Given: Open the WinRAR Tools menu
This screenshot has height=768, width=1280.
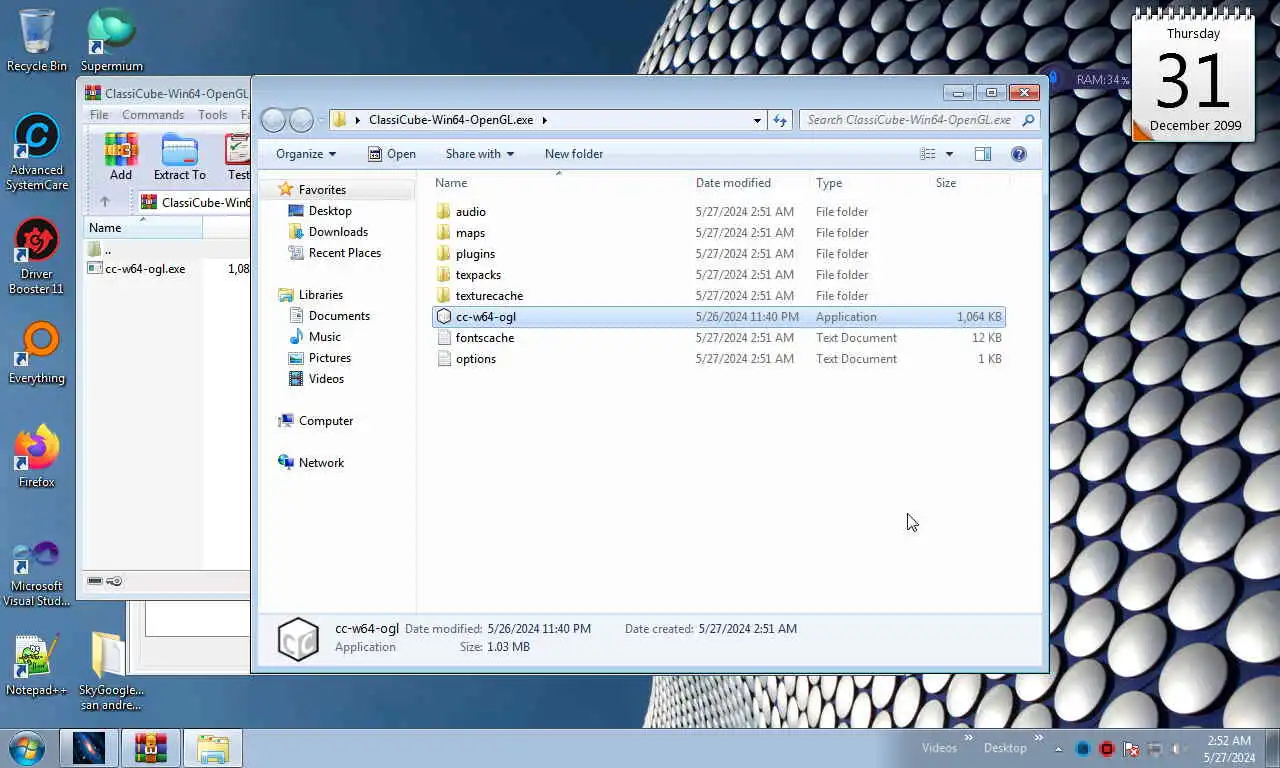Looking at the screenshot, I should click(x=212, y=115).
